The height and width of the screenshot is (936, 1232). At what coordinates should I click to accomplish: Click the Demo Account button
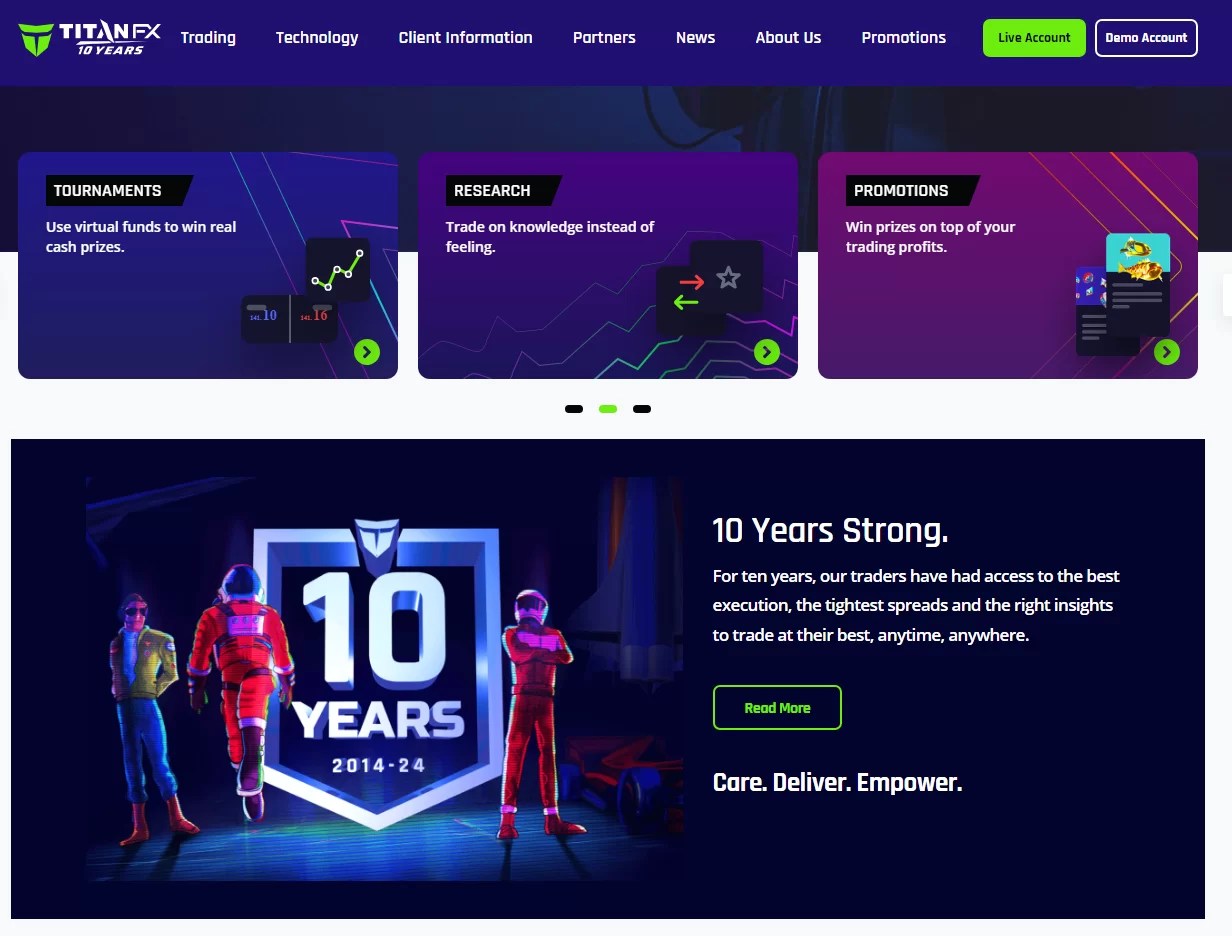click(1146, 38)
